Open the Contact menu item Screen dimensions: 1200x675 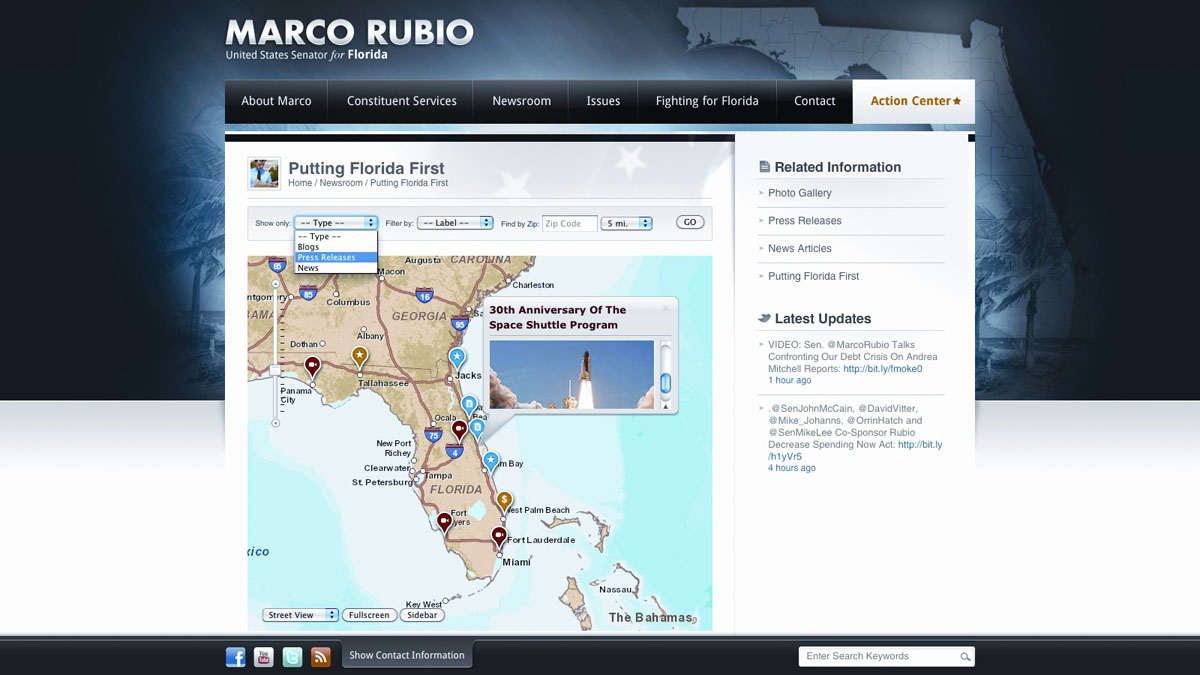click(815, 101)
